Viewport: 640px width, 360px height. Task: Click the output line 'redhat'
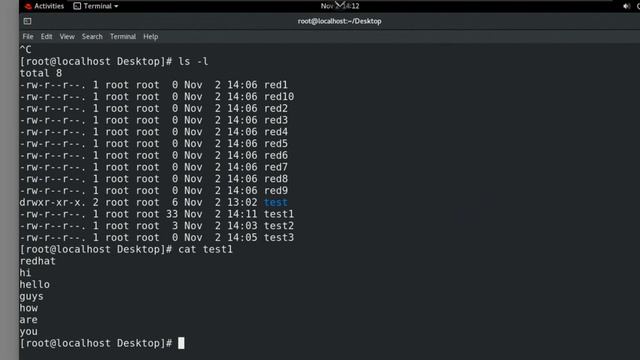38,261
